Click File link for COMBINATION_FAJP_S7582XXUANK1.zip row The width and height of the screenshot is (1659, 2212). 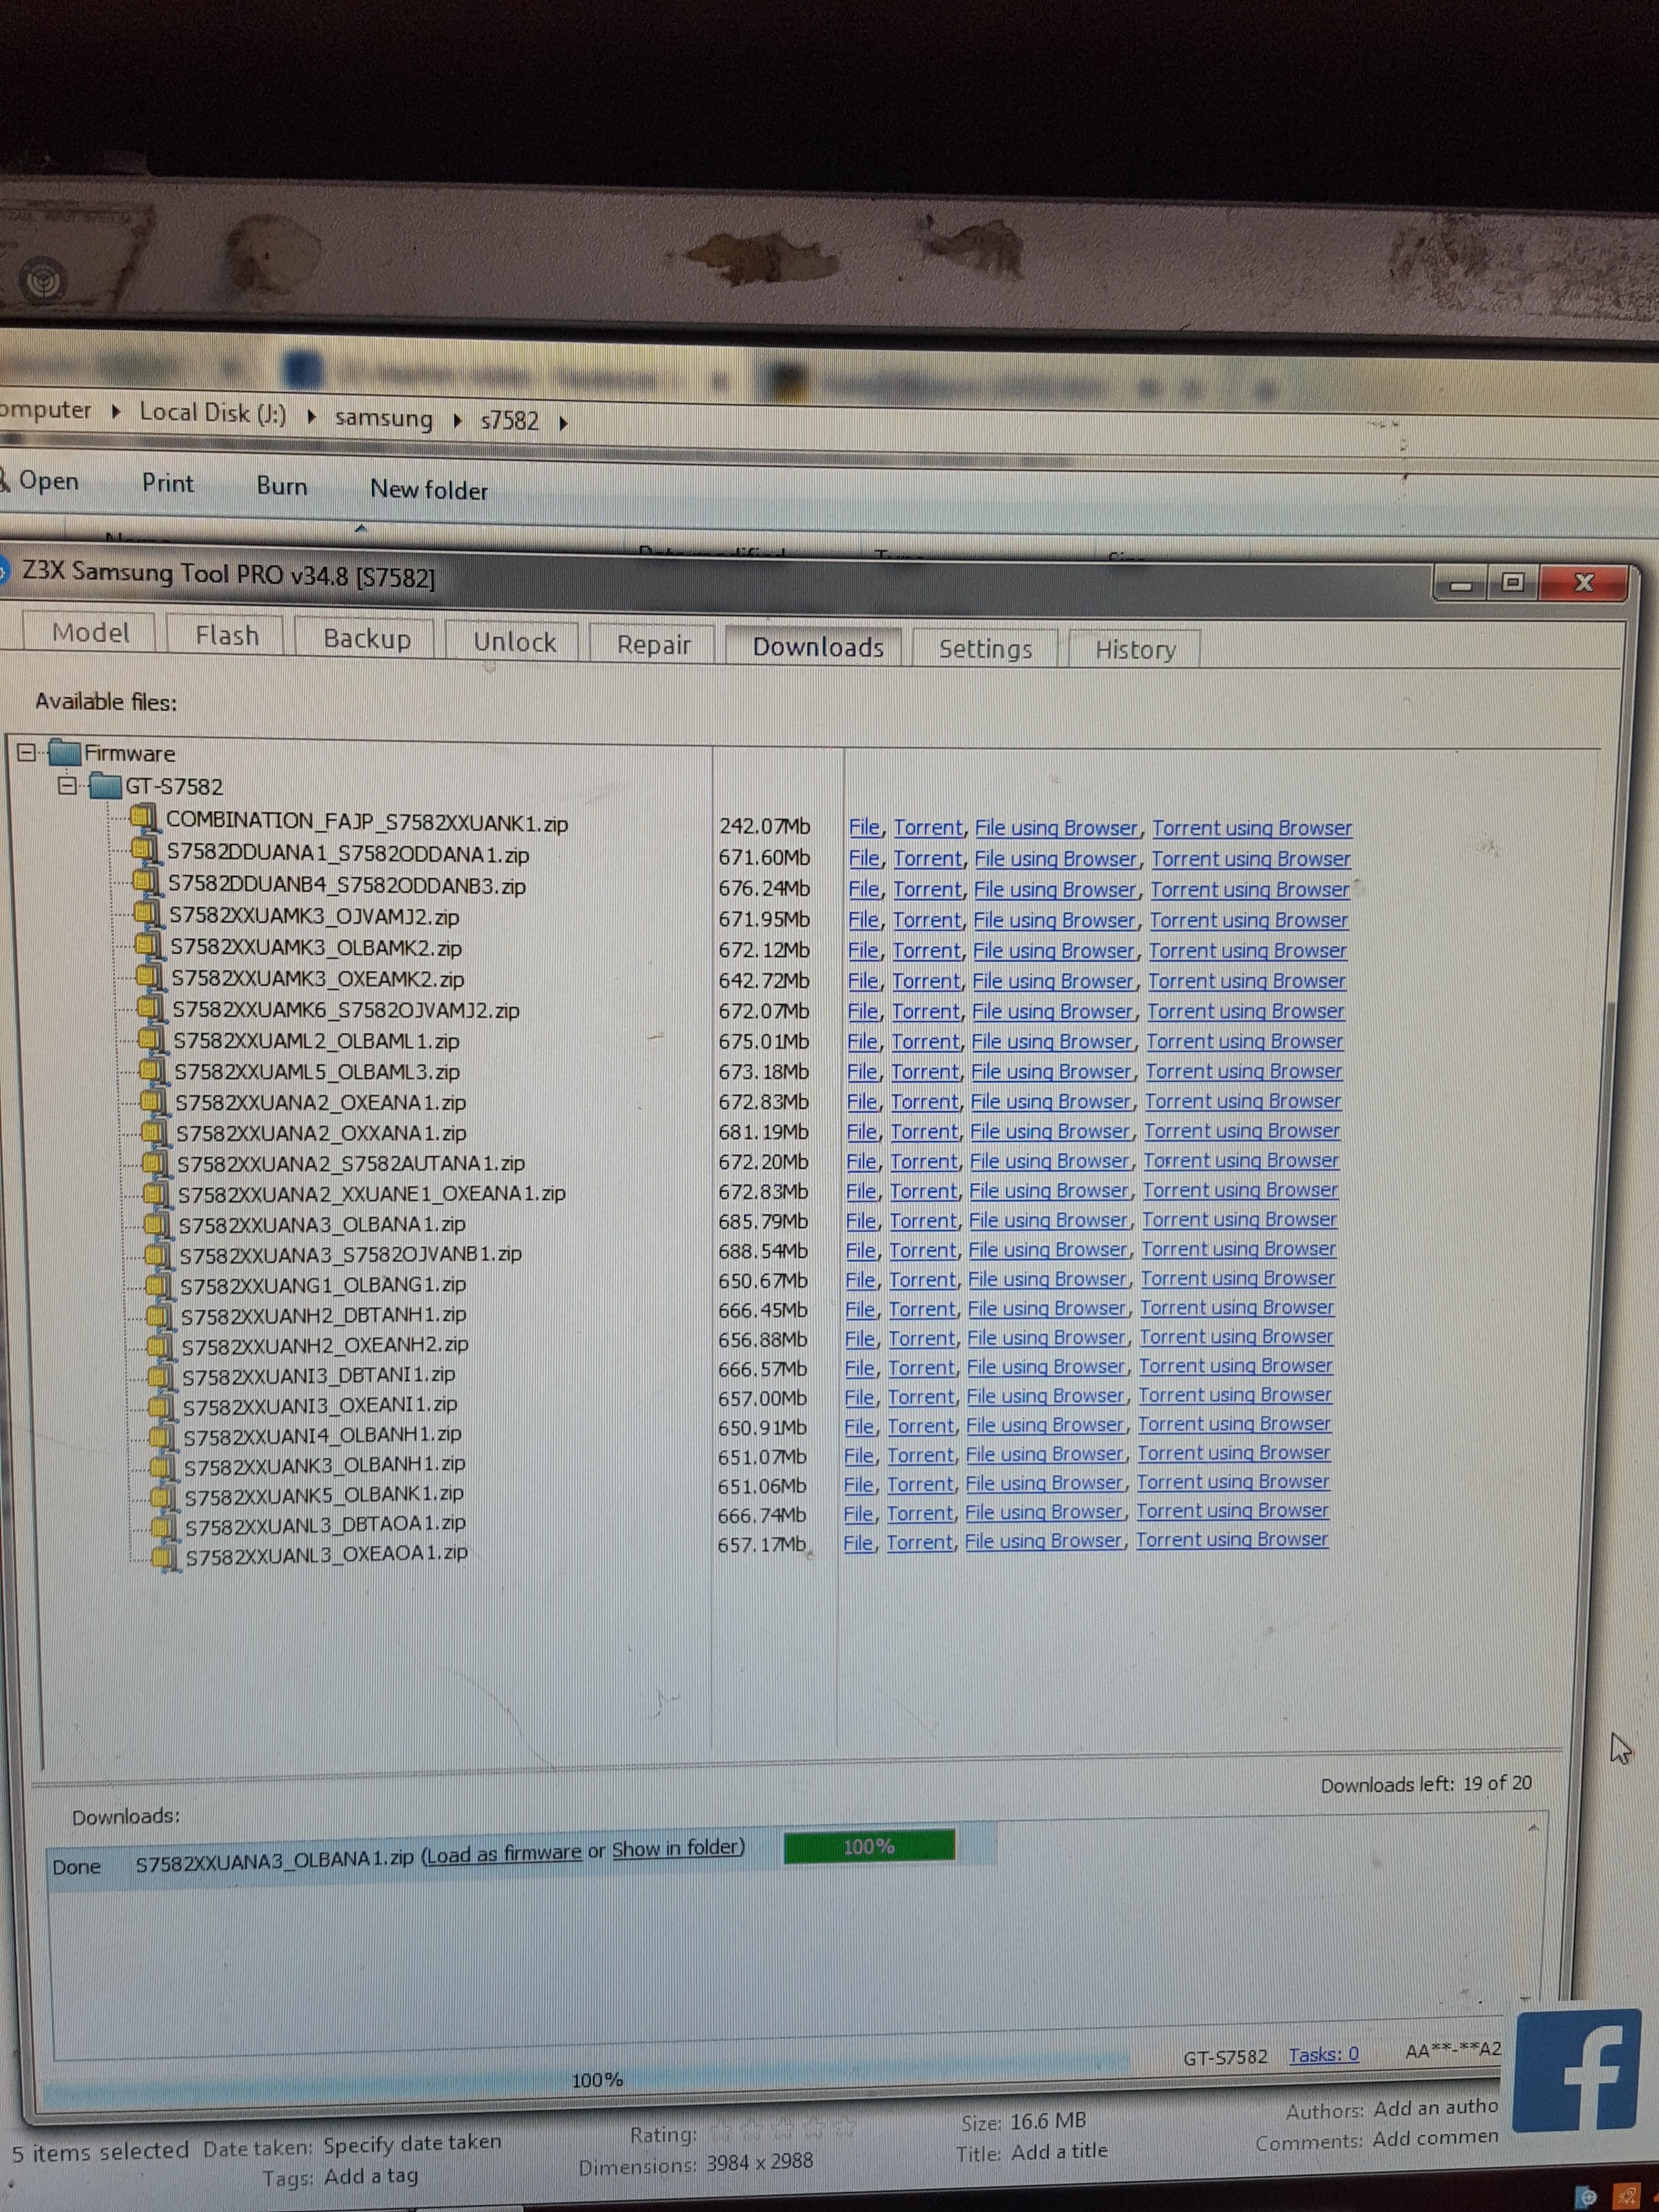point(864,827)
